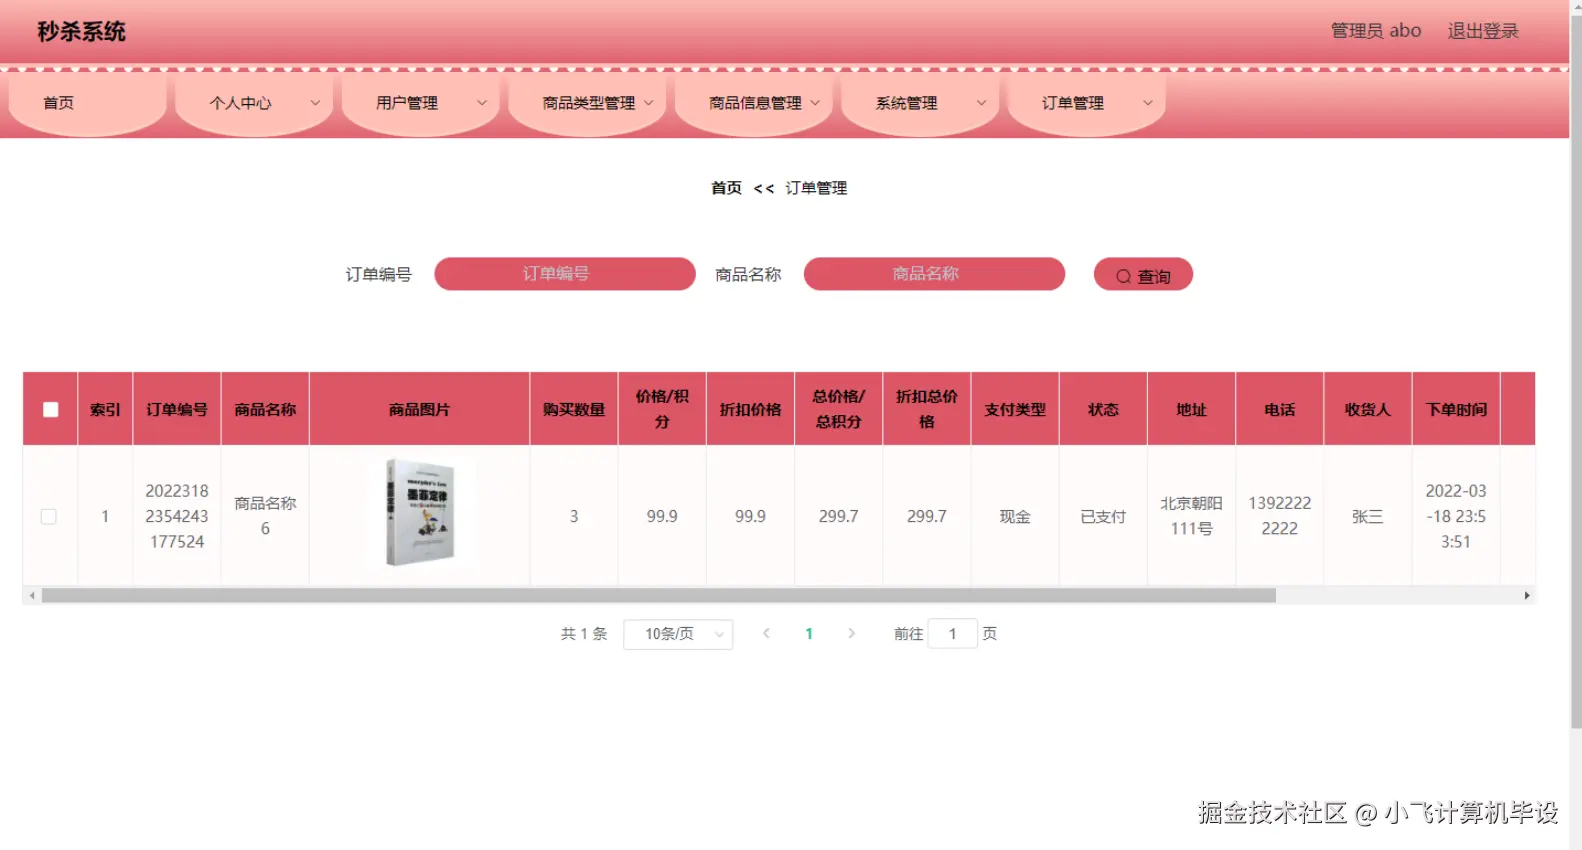Click the 共 1 条 total count text
Viewport: 1582px width, 850px height.
[584, 634]
